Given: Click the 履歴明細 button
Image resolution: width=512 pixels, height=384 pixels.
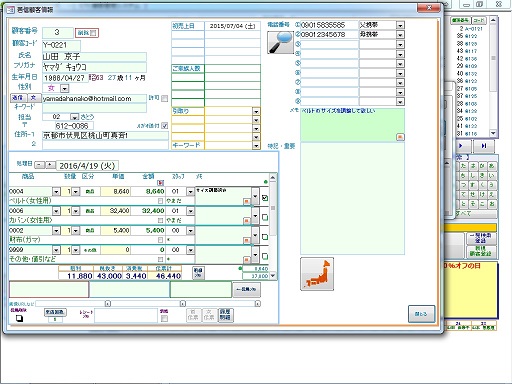Looking at the screenshot, I should click(x=225, y=315).
